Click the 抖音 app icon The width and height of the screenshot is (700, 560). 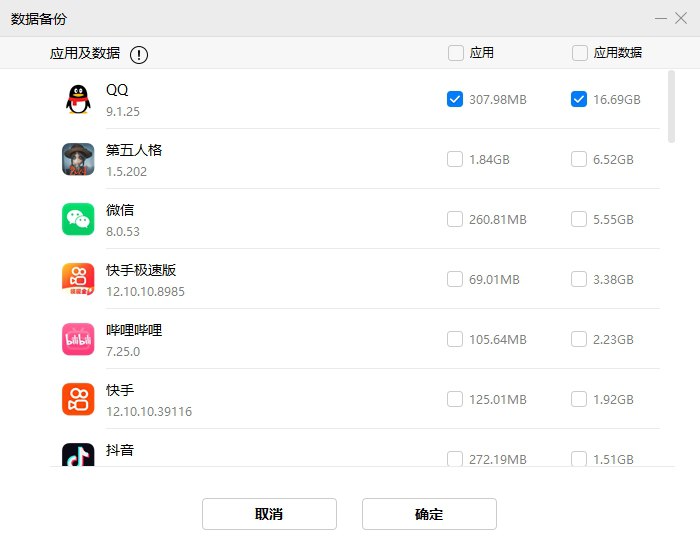tap(78, 455)
